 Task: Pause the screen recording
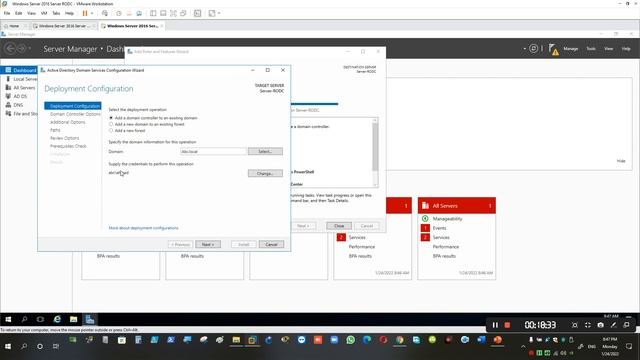coord(495,325)
